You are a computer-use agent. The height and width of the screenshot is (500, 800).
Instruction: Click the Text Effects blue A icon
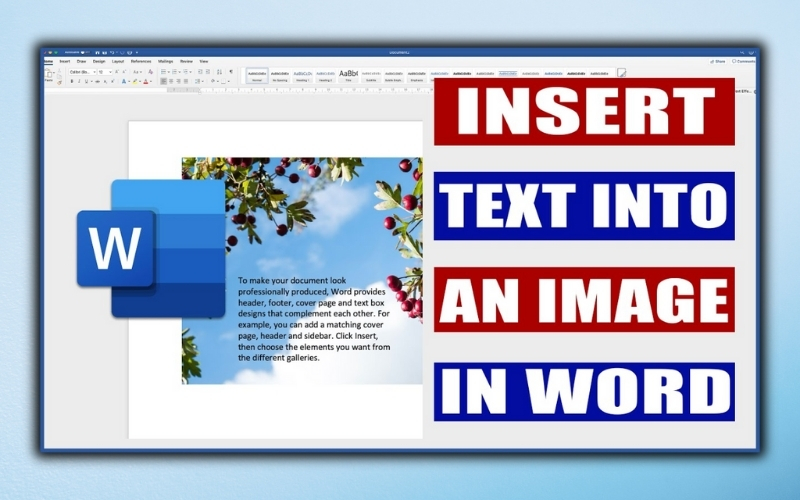pos(124,81)
